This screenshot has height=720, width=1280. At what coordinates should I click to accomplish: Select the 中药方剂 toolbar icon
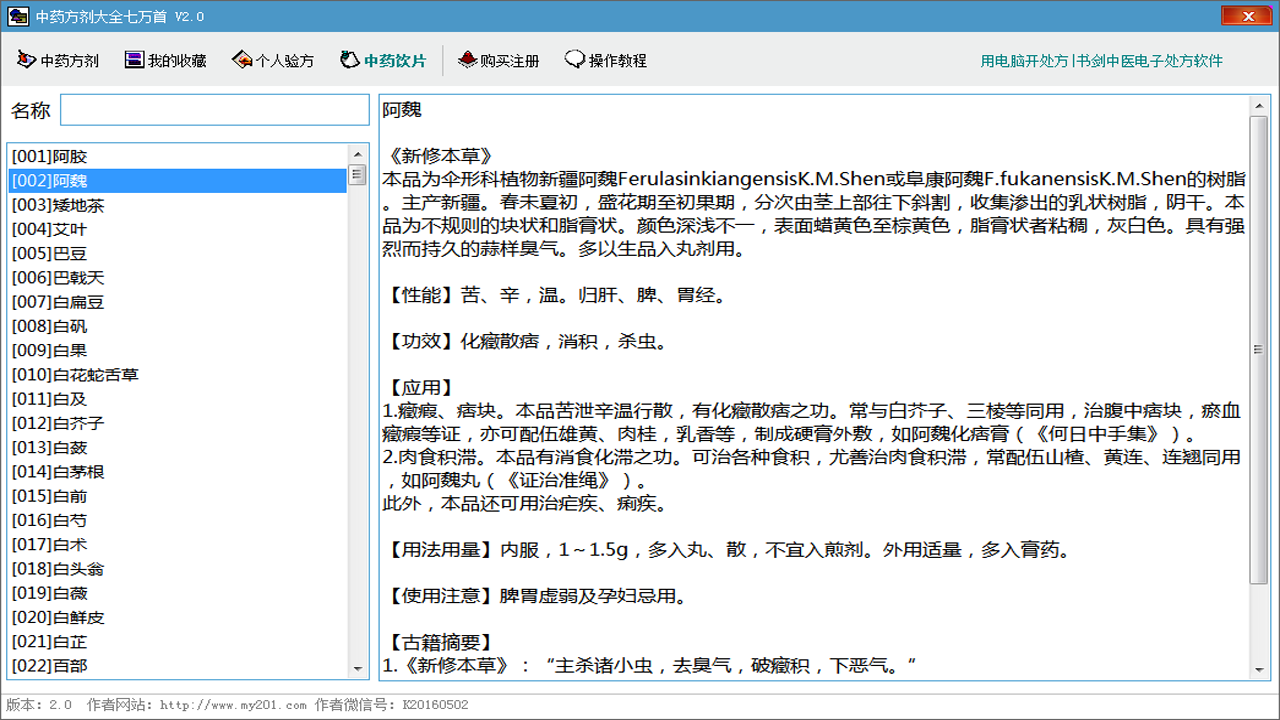(x=25, y=60)
